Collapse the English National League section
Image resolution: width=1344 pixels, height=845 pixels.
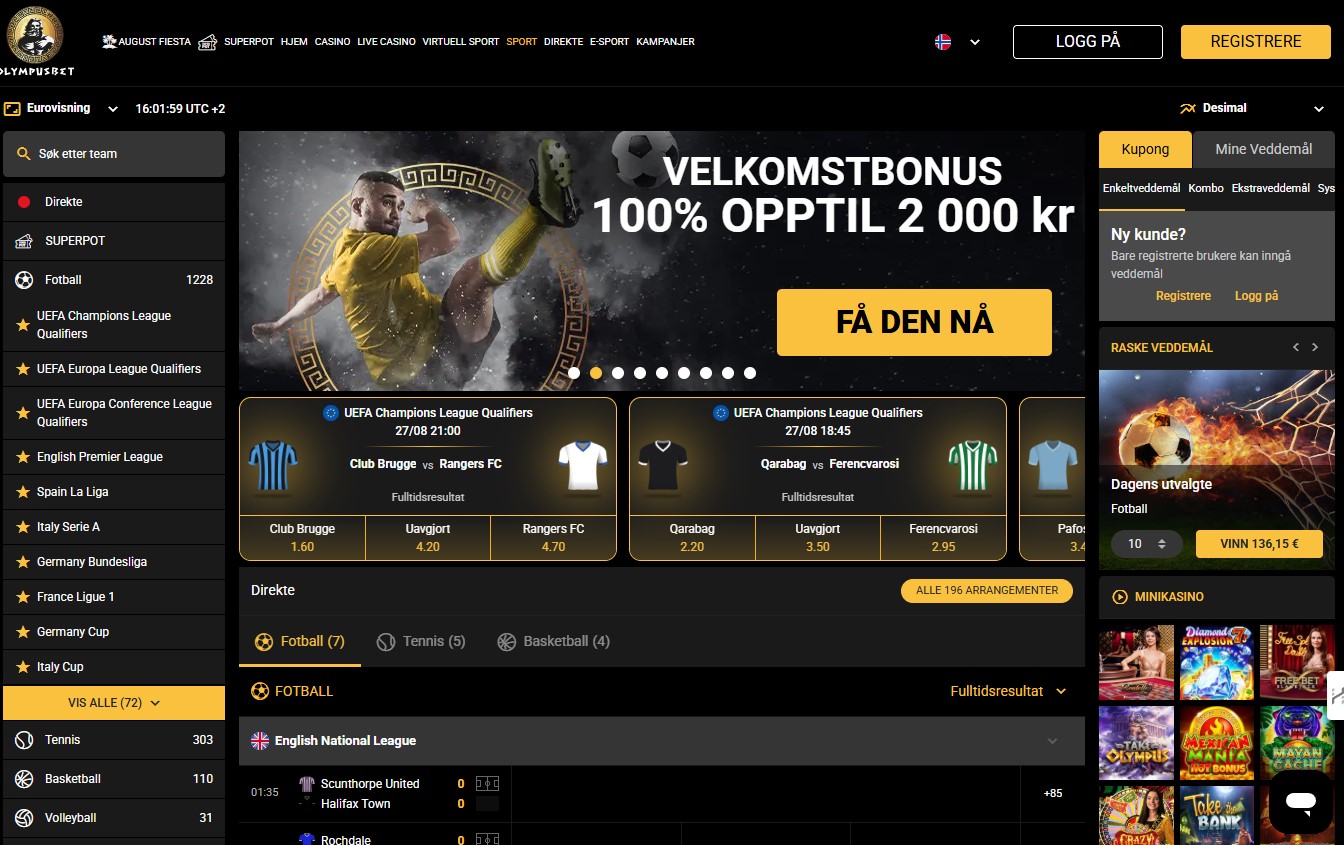click(1052, 741)
